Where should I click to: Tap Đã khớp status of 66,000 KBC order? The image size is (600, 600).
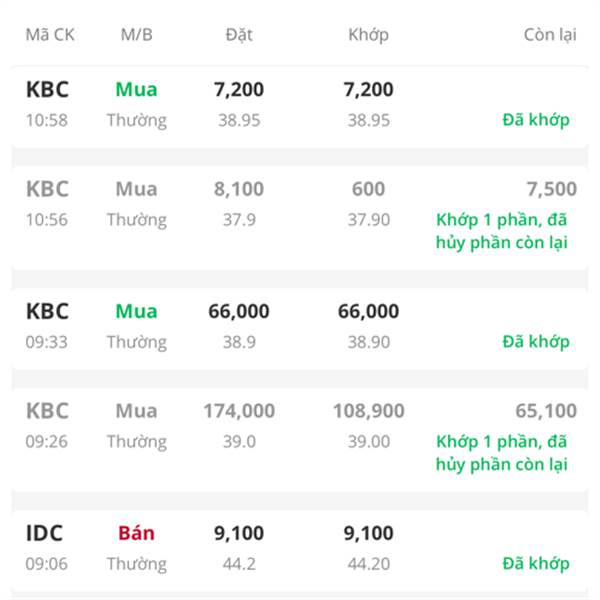pyautogui.click(x=536, y=341)
